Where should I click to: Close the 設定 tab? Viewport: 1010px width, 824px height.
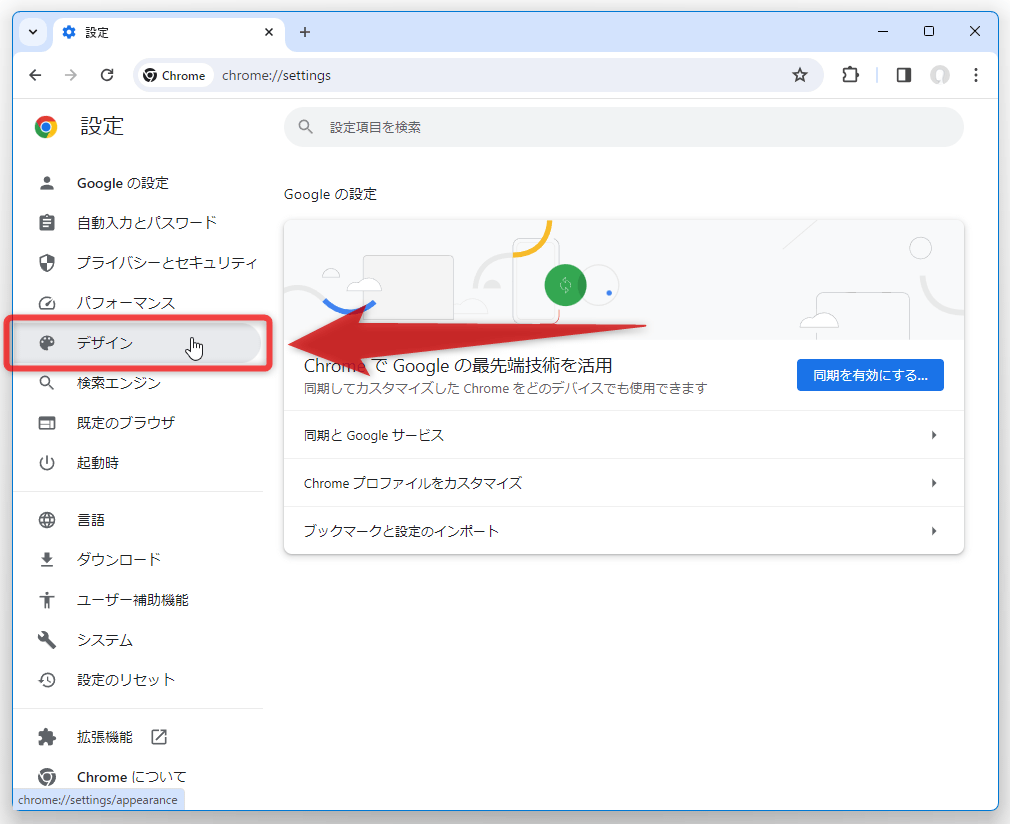click(269, 32)
